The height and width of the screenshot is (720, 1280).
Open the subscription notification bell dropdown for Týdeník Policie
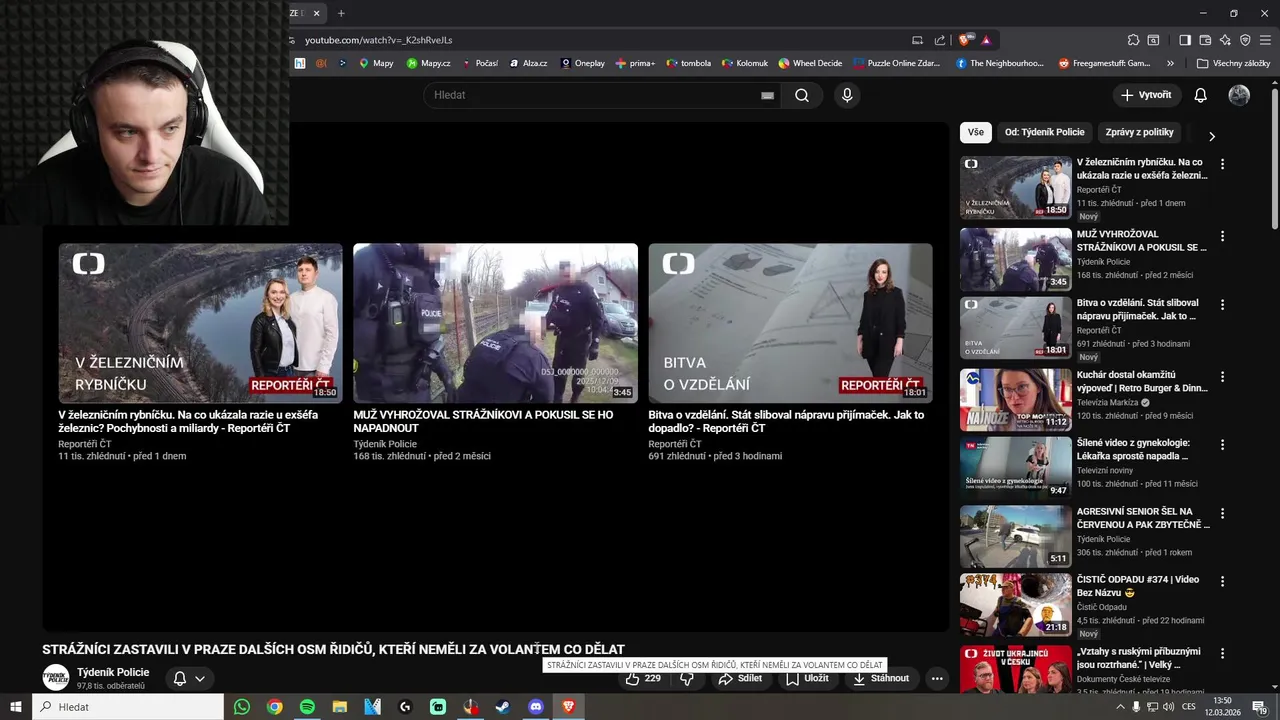[x=189, y=678]
